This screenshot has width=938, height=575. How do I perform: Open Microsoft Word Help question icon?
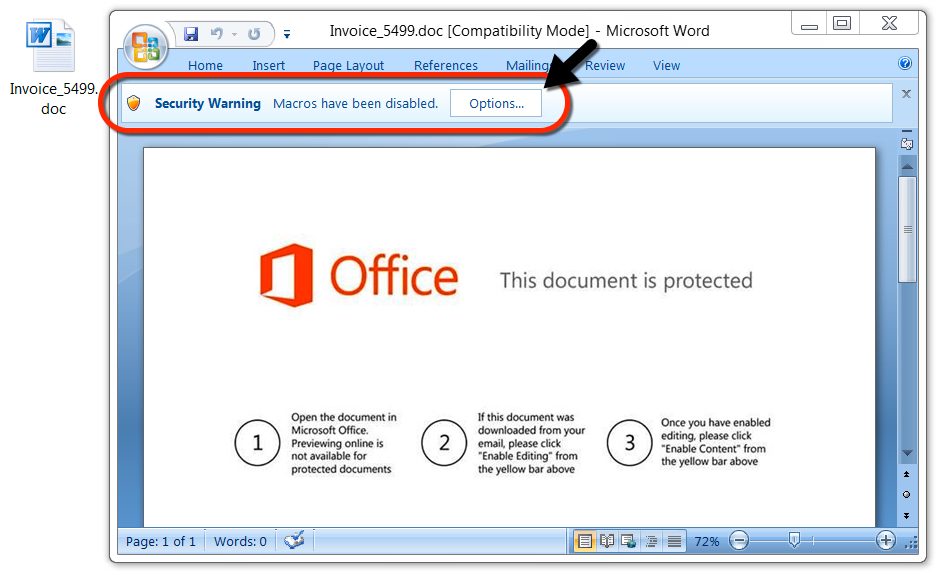pos(905,63)
